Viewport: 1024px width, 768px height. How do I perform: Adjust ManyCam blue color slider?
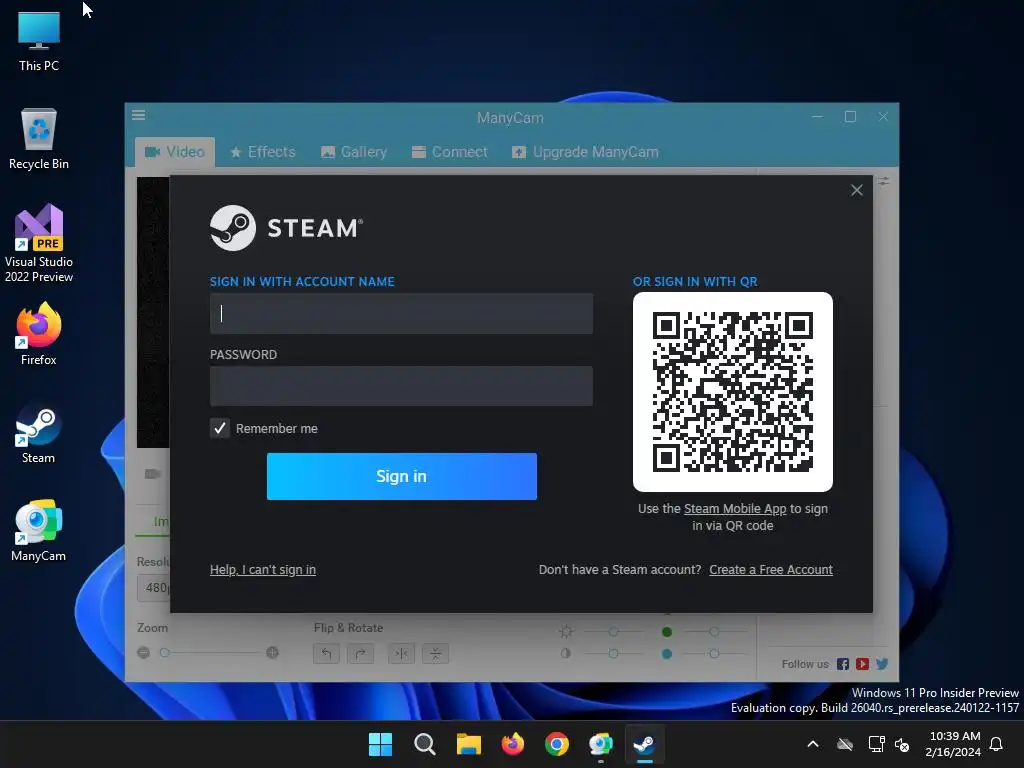[714, 653]
